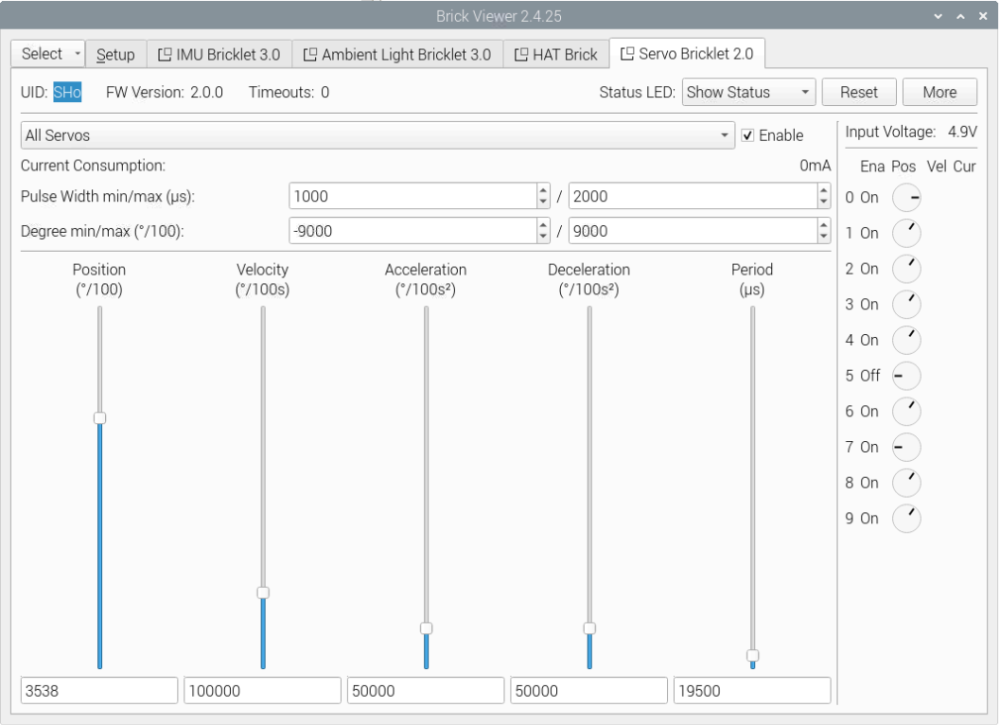Switch to the Setup tab

(x=115, y=55)
